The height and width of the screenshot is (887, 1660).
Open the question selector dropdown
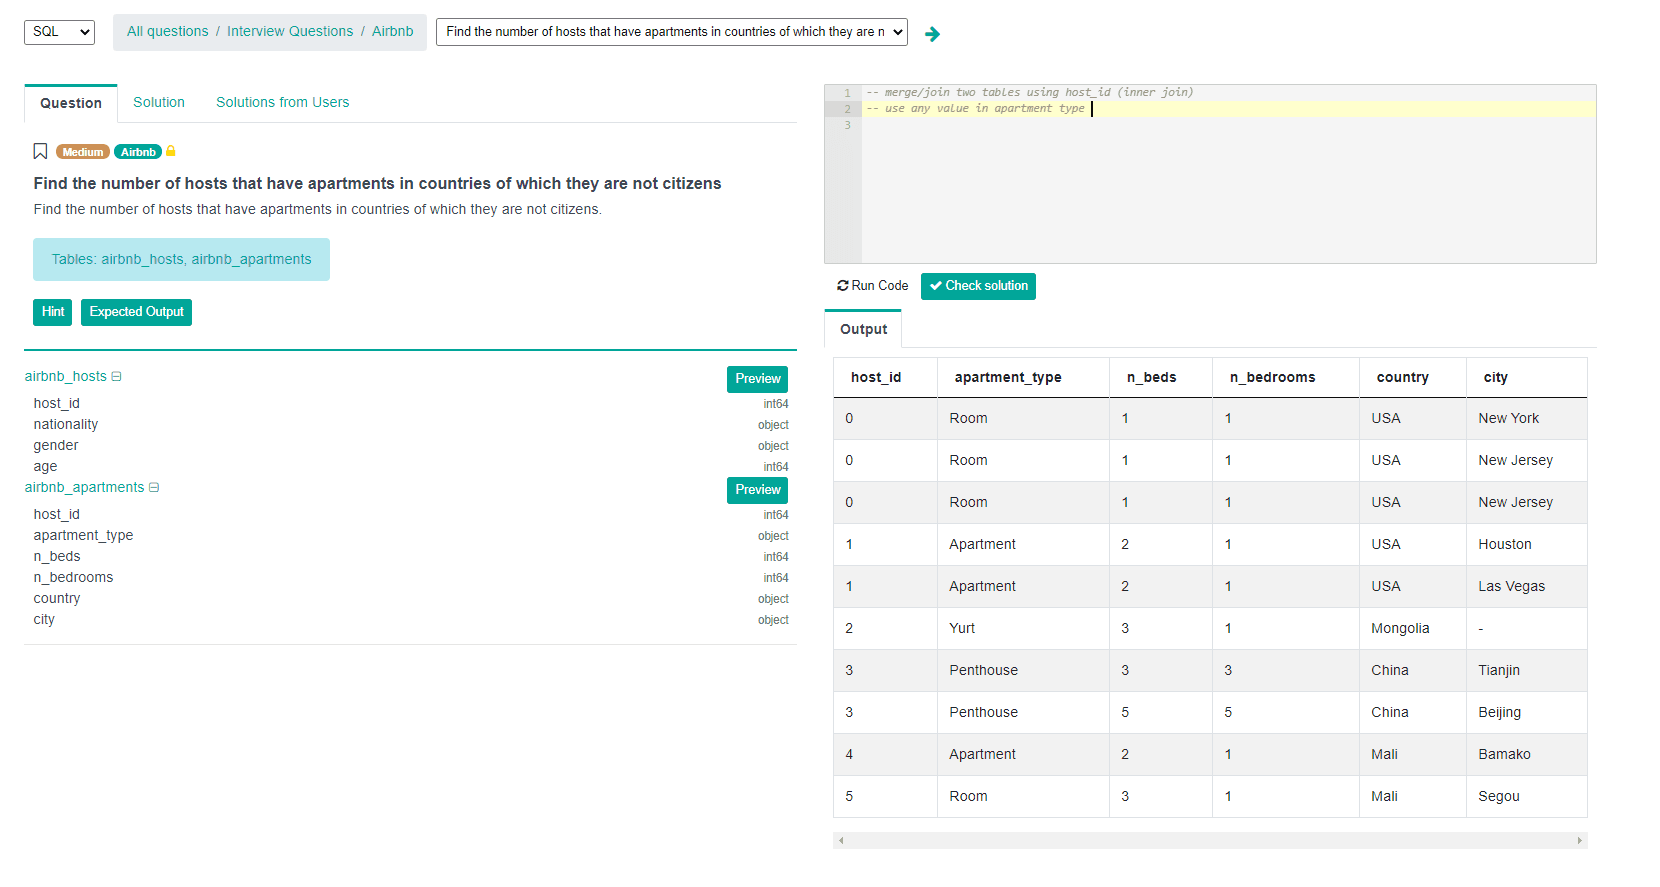pyautogui.click(x=671, y=32)
